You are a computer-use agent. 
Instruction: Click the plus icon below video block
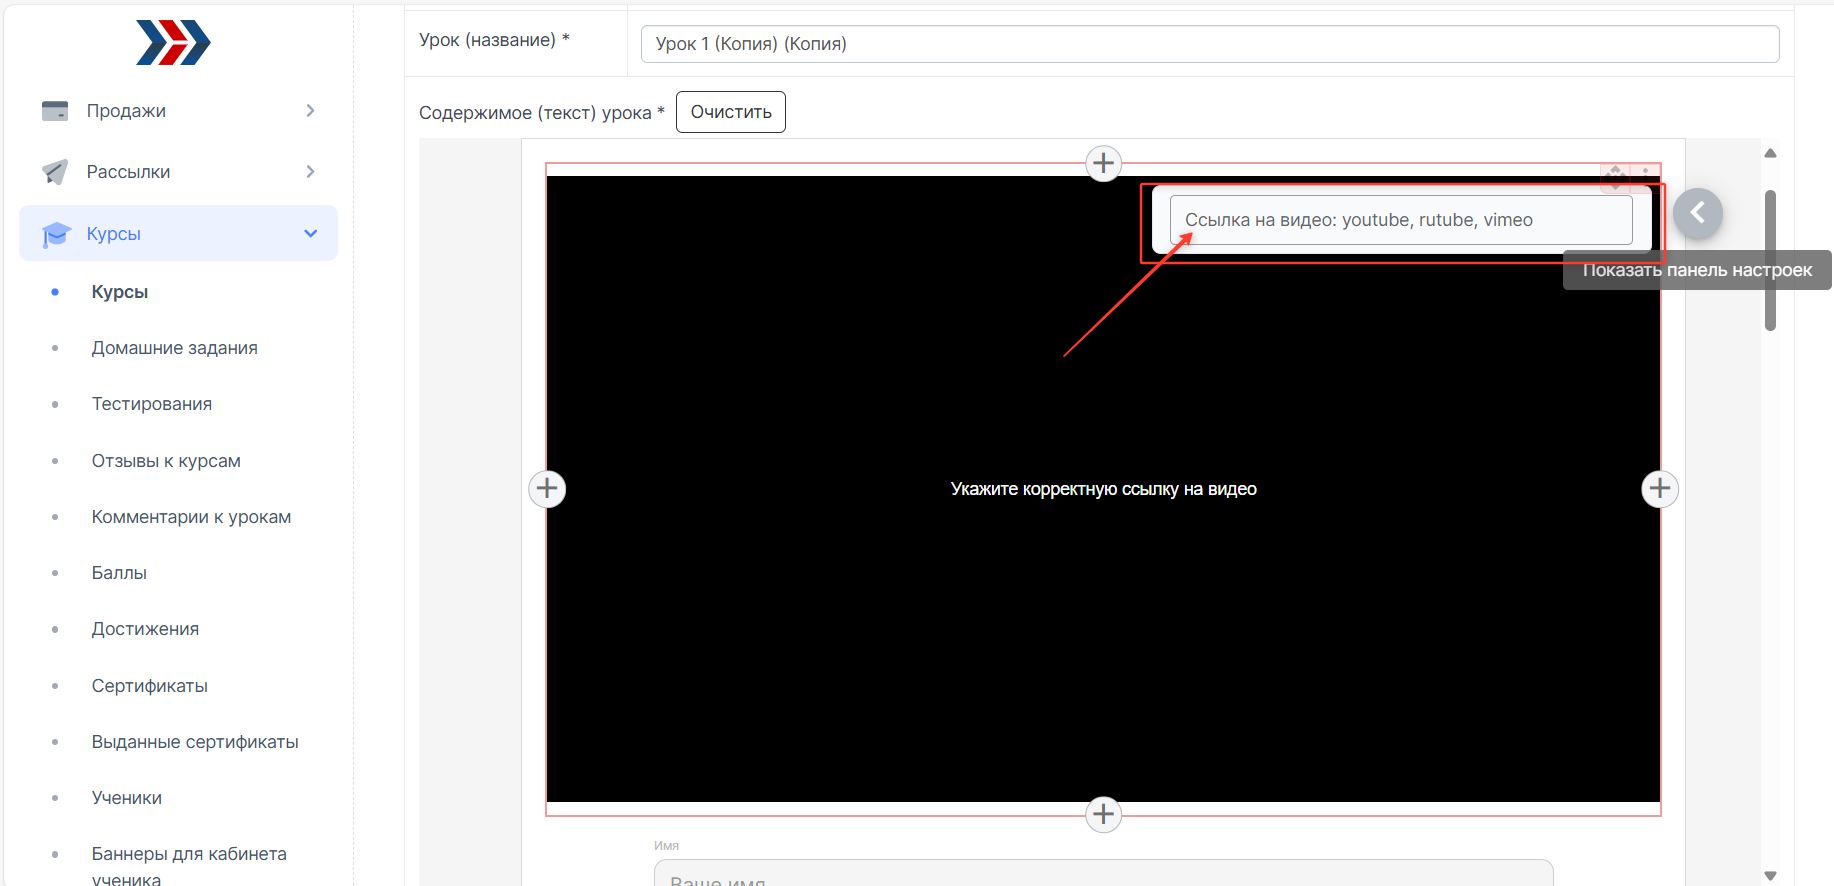[x=1103, y=814]
